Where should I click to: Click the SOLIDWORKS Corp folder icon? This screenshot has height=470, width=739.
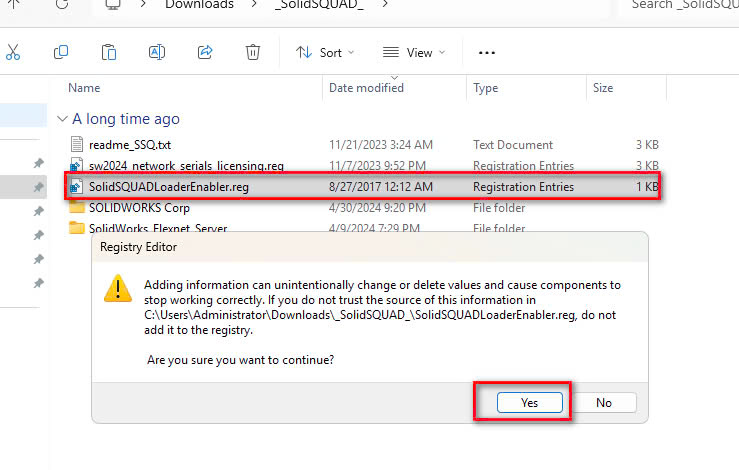point(76,207)
